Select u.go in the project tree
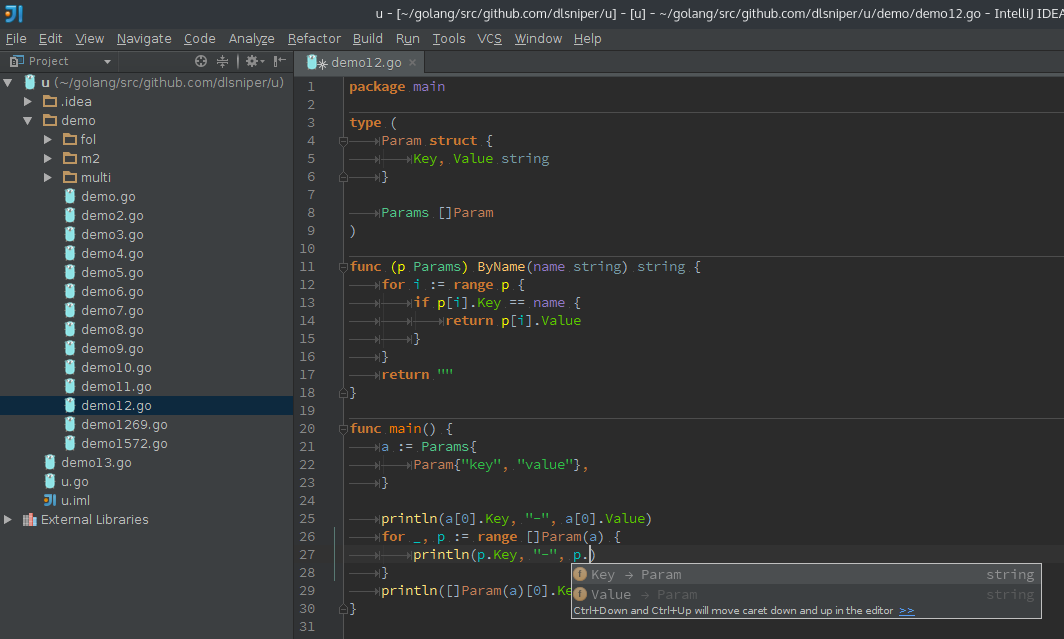Image resolution: width=1064 pixels, height=639 pixels. pyautogui.click(x=74, y=481)
